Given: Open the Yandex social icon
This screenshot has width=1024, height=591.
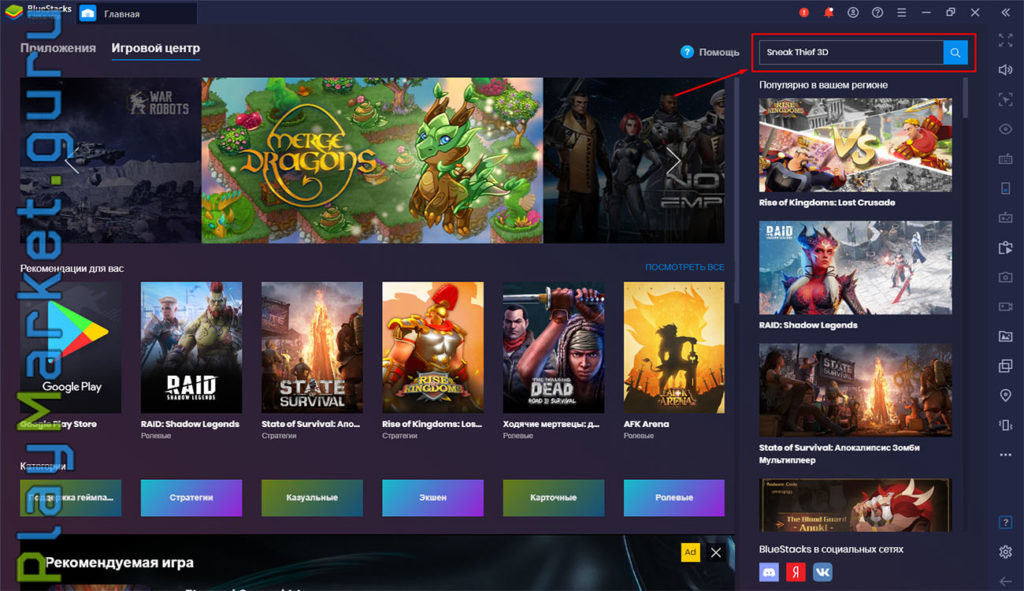Looking at the screenshot, I should click(x=795, y=572).
